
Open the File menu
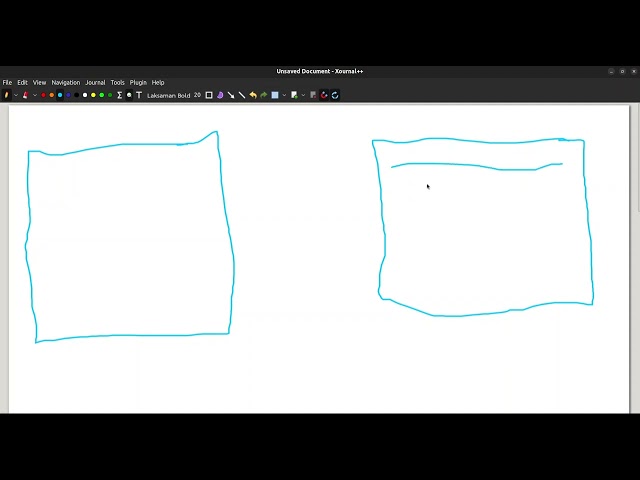7,82
